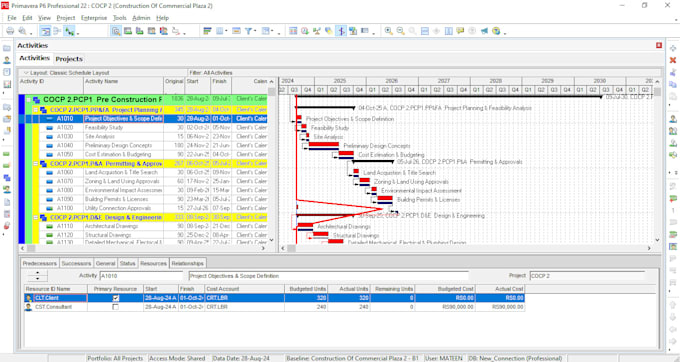Screen dimensions: 680x362
Task: Uncheck Primary Resource for CLT.Client
Action: click(x=115, y=298)
